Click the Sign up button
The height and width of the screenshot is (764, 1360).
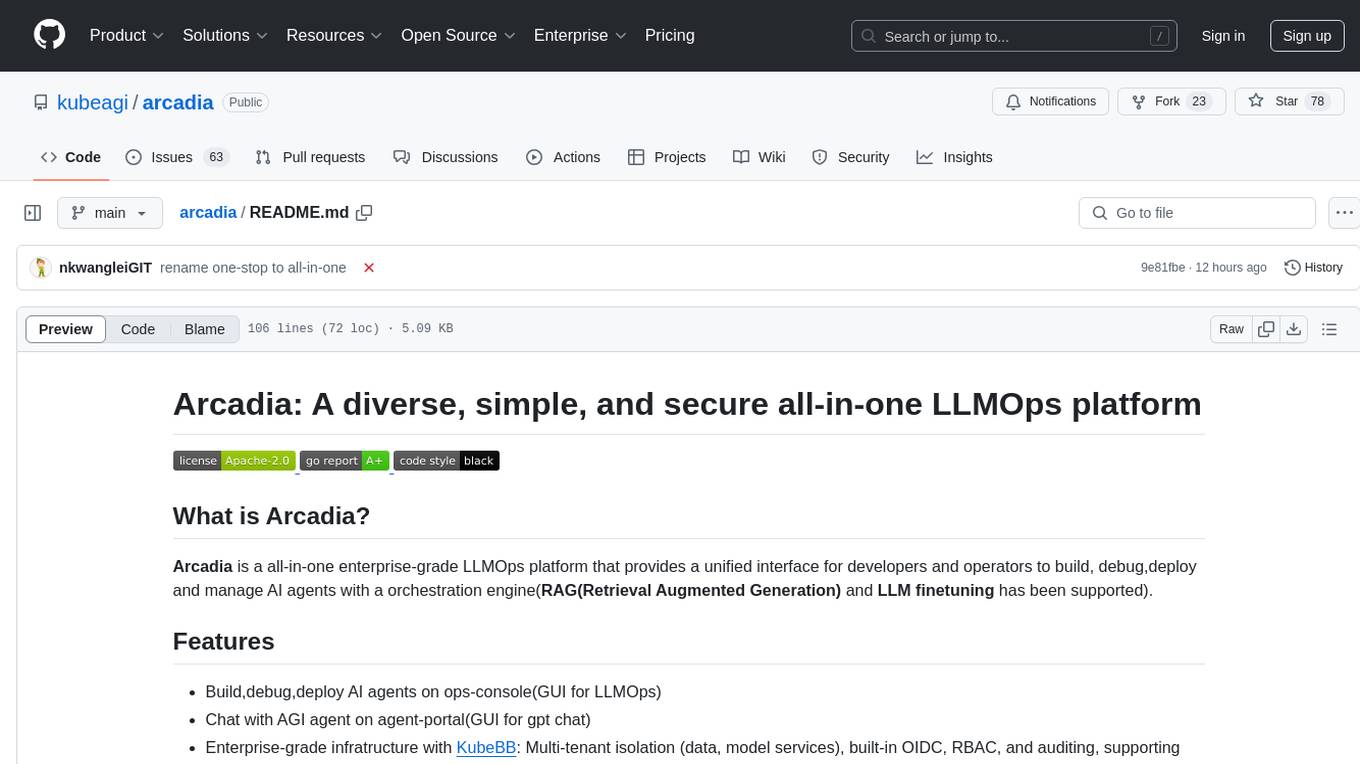pyautogui.click(x=1307, y=36)
